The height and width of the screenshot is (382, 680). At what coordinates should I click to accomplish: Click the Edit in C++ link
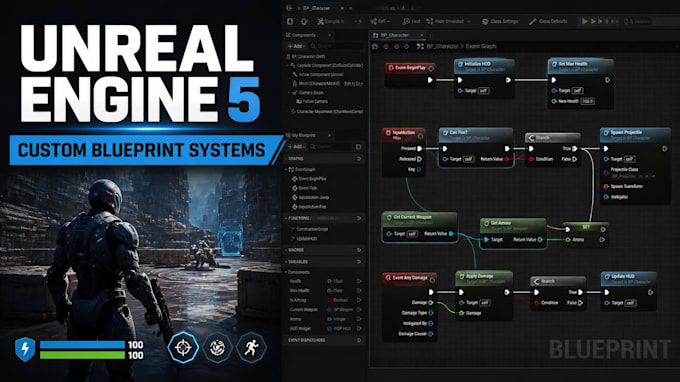(x=353, y=83)
